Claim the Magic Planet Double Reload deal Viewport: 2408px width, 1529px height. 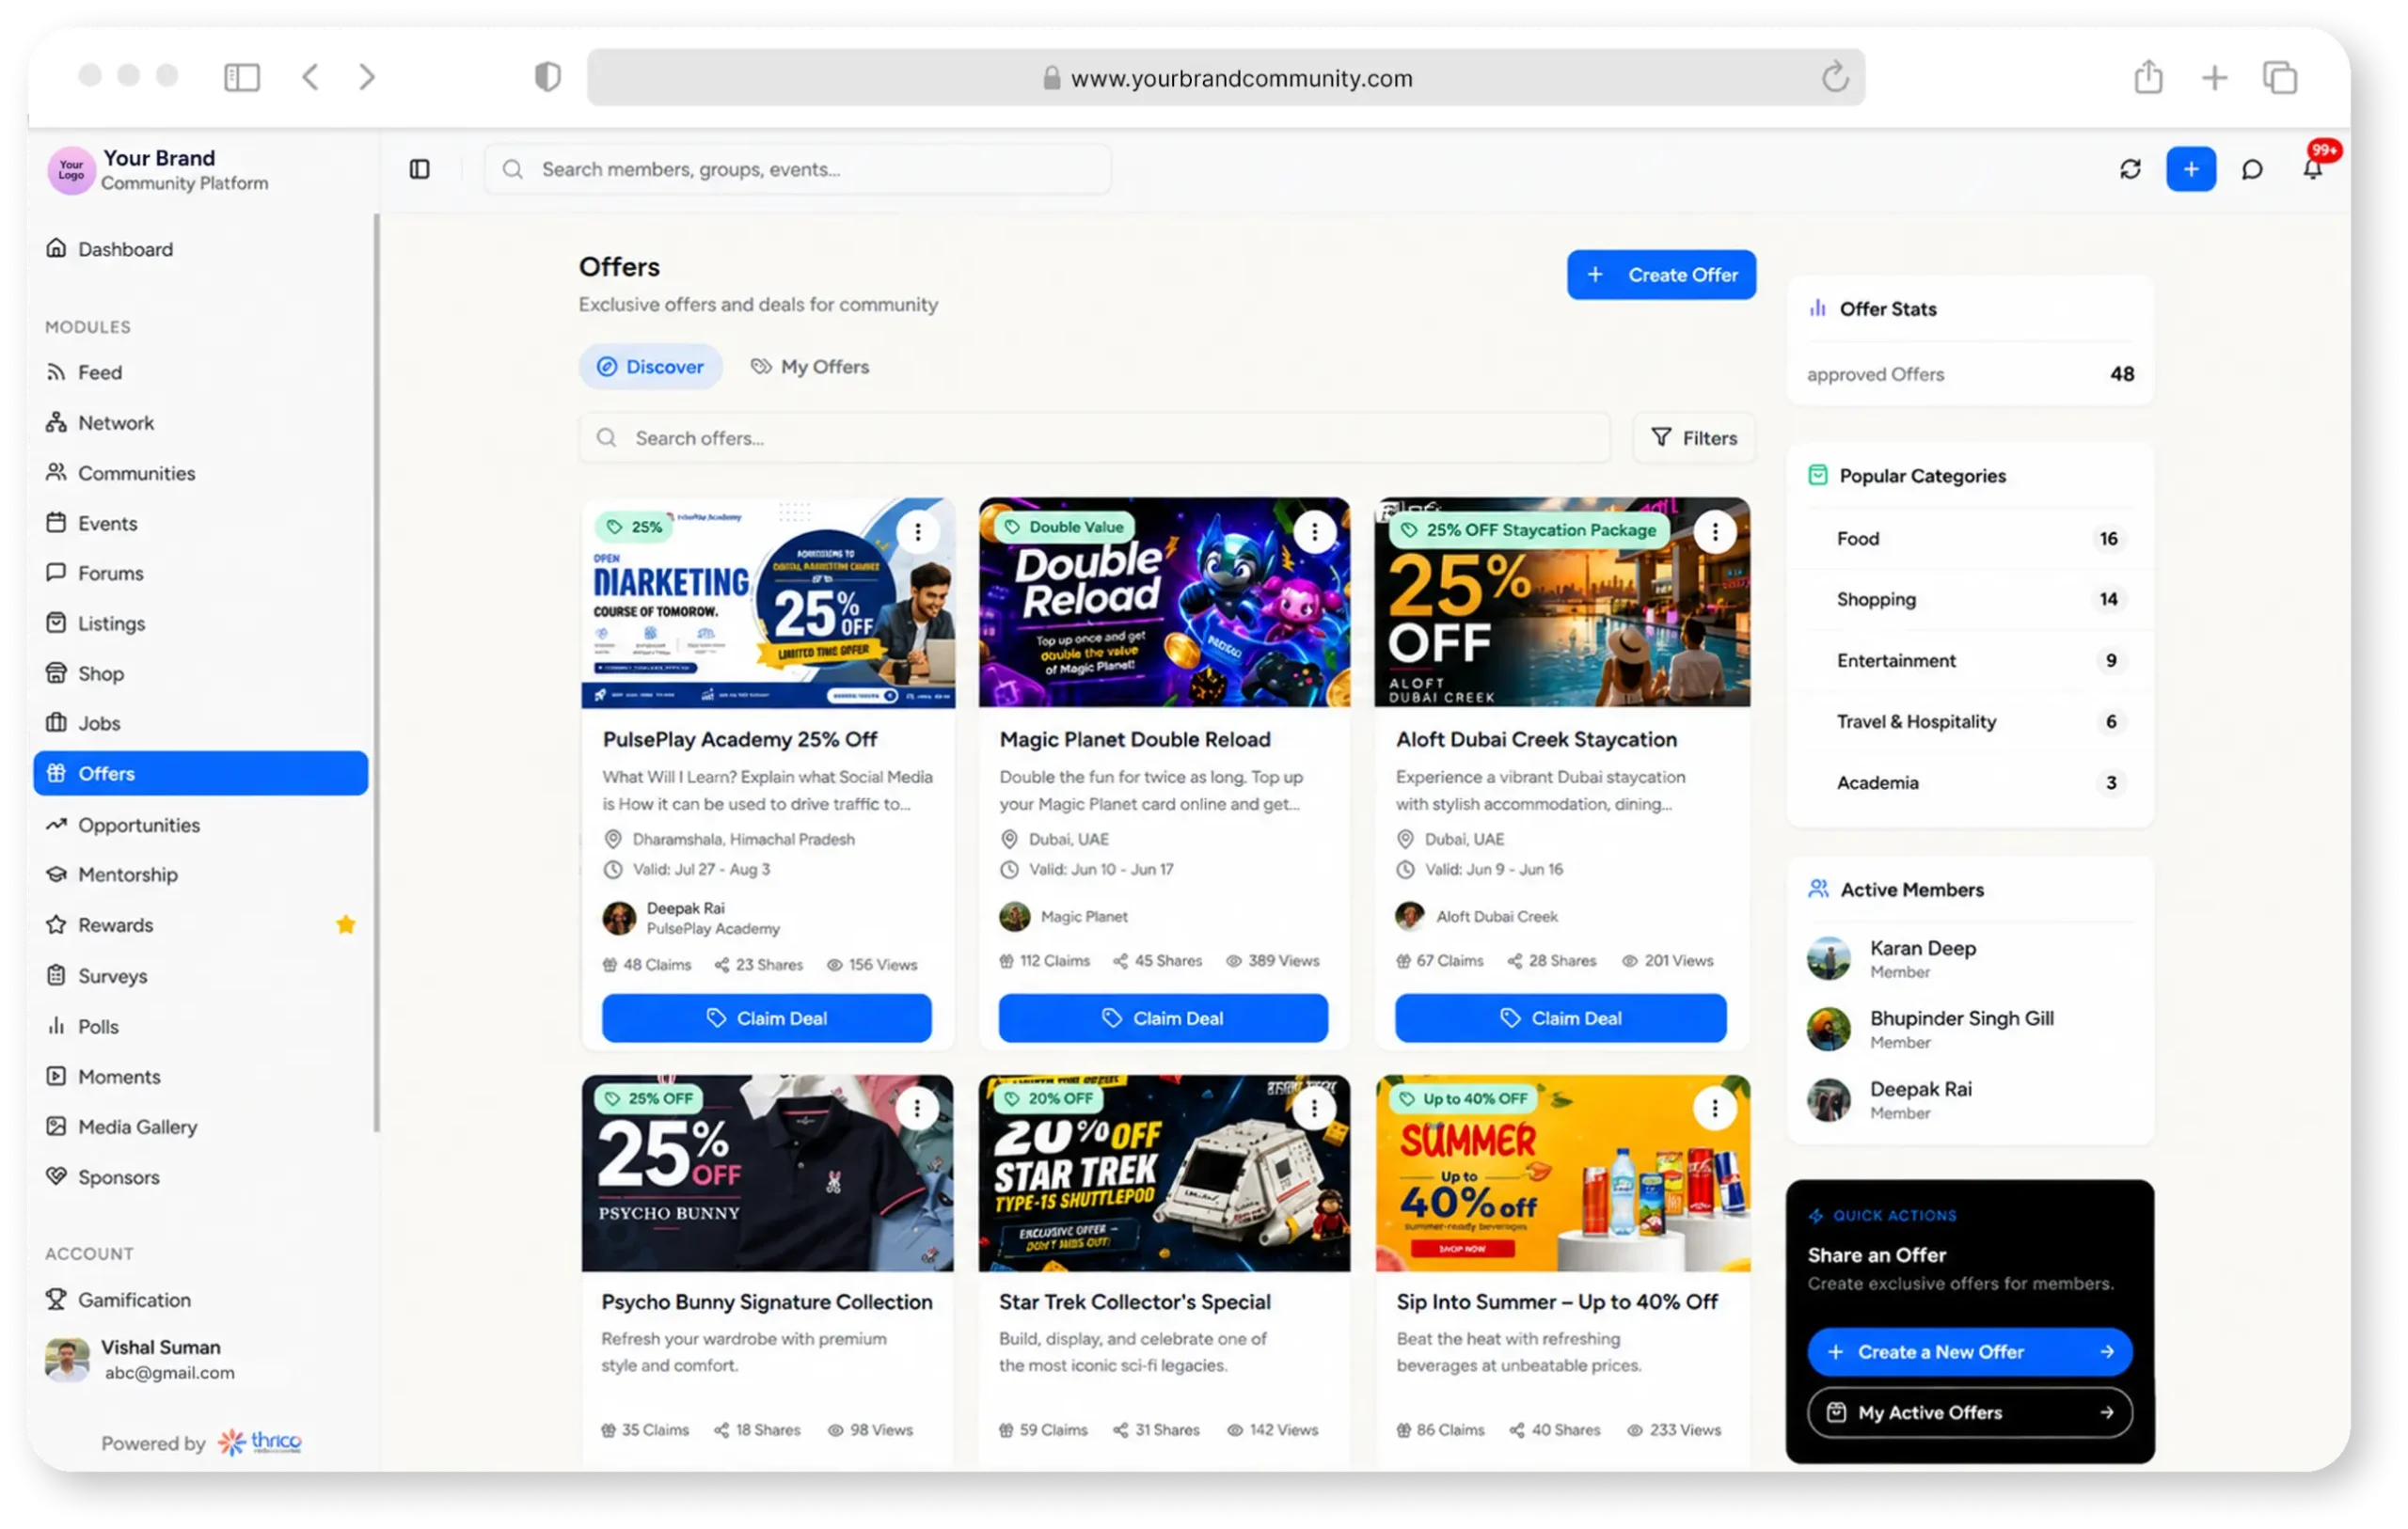[1163, 1018]
